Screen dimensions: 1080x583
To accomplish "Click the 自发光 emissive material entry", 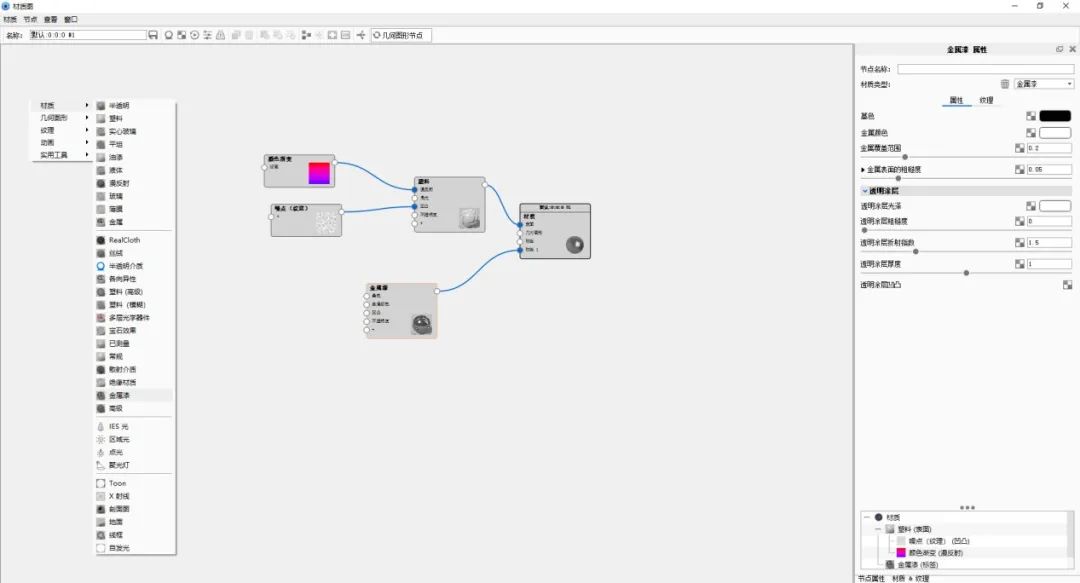I will [x=134, y=548].
